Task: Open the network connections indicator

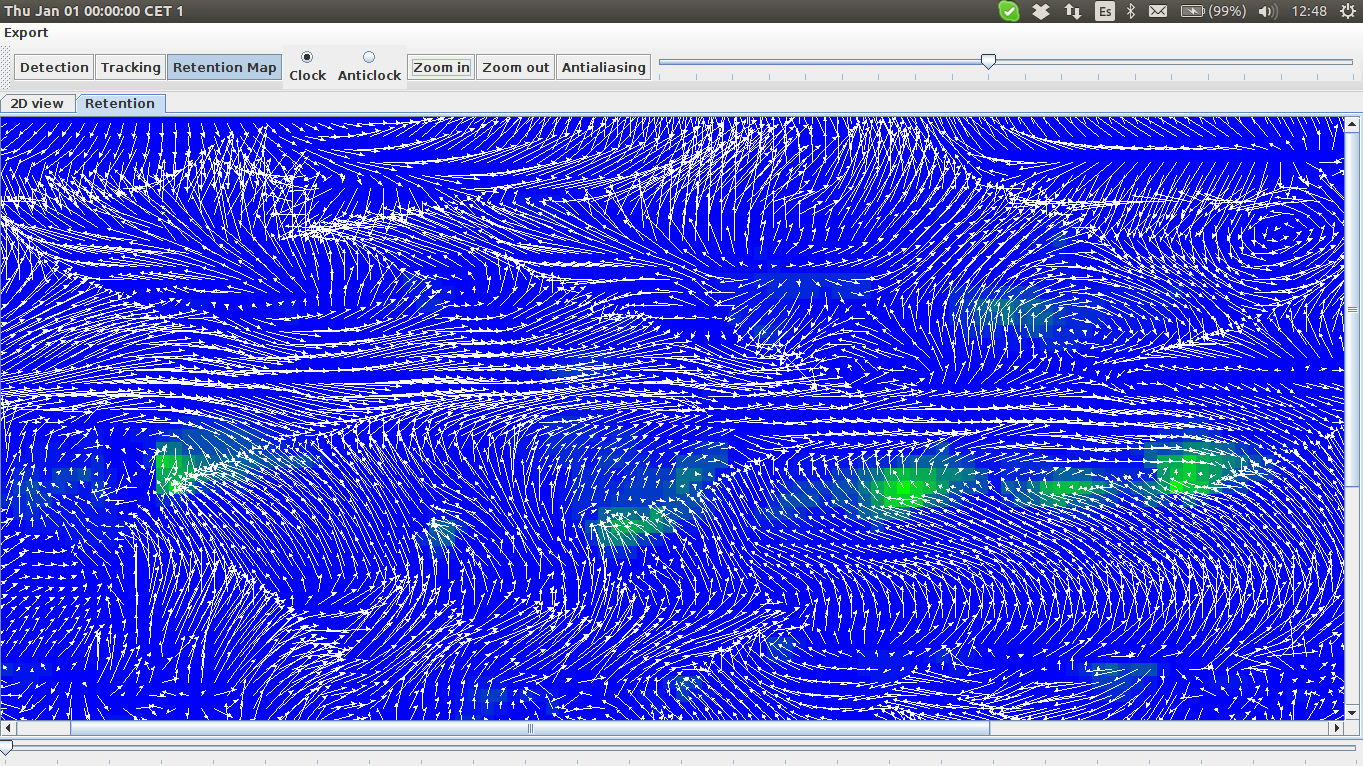Action: [x=1072, y=11]
